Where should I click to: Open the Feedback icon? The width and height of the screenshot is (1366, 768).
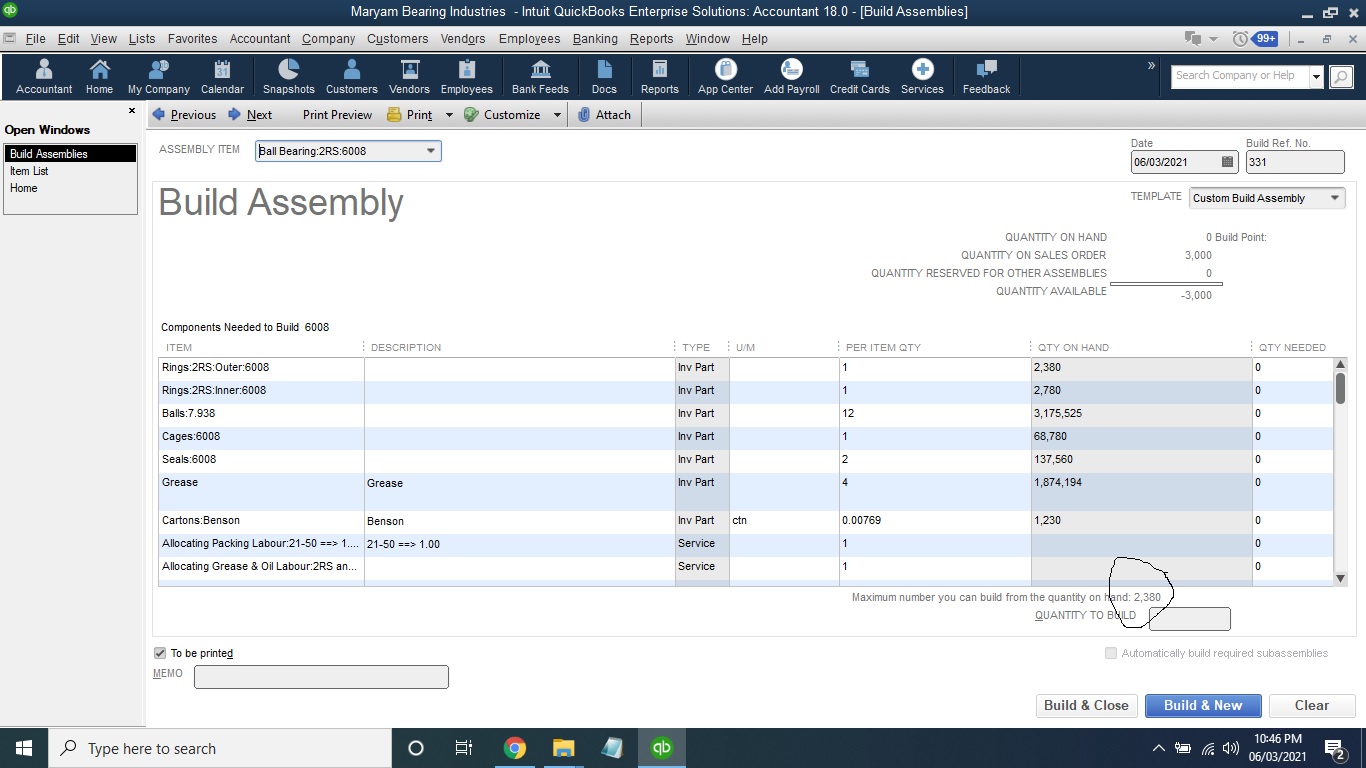(x=986, y=77)
